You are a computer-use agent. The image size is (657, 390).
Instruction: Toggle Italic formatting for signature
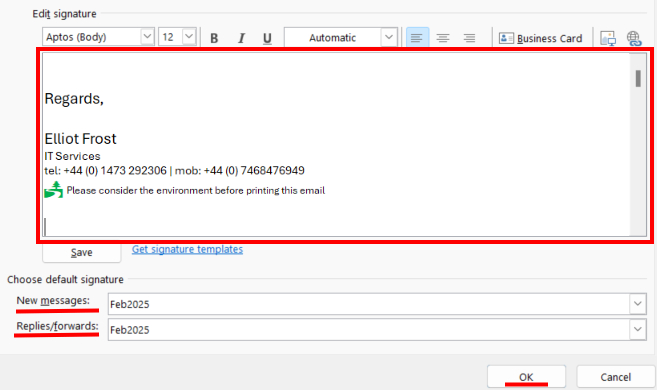click(x=241, y=38)
